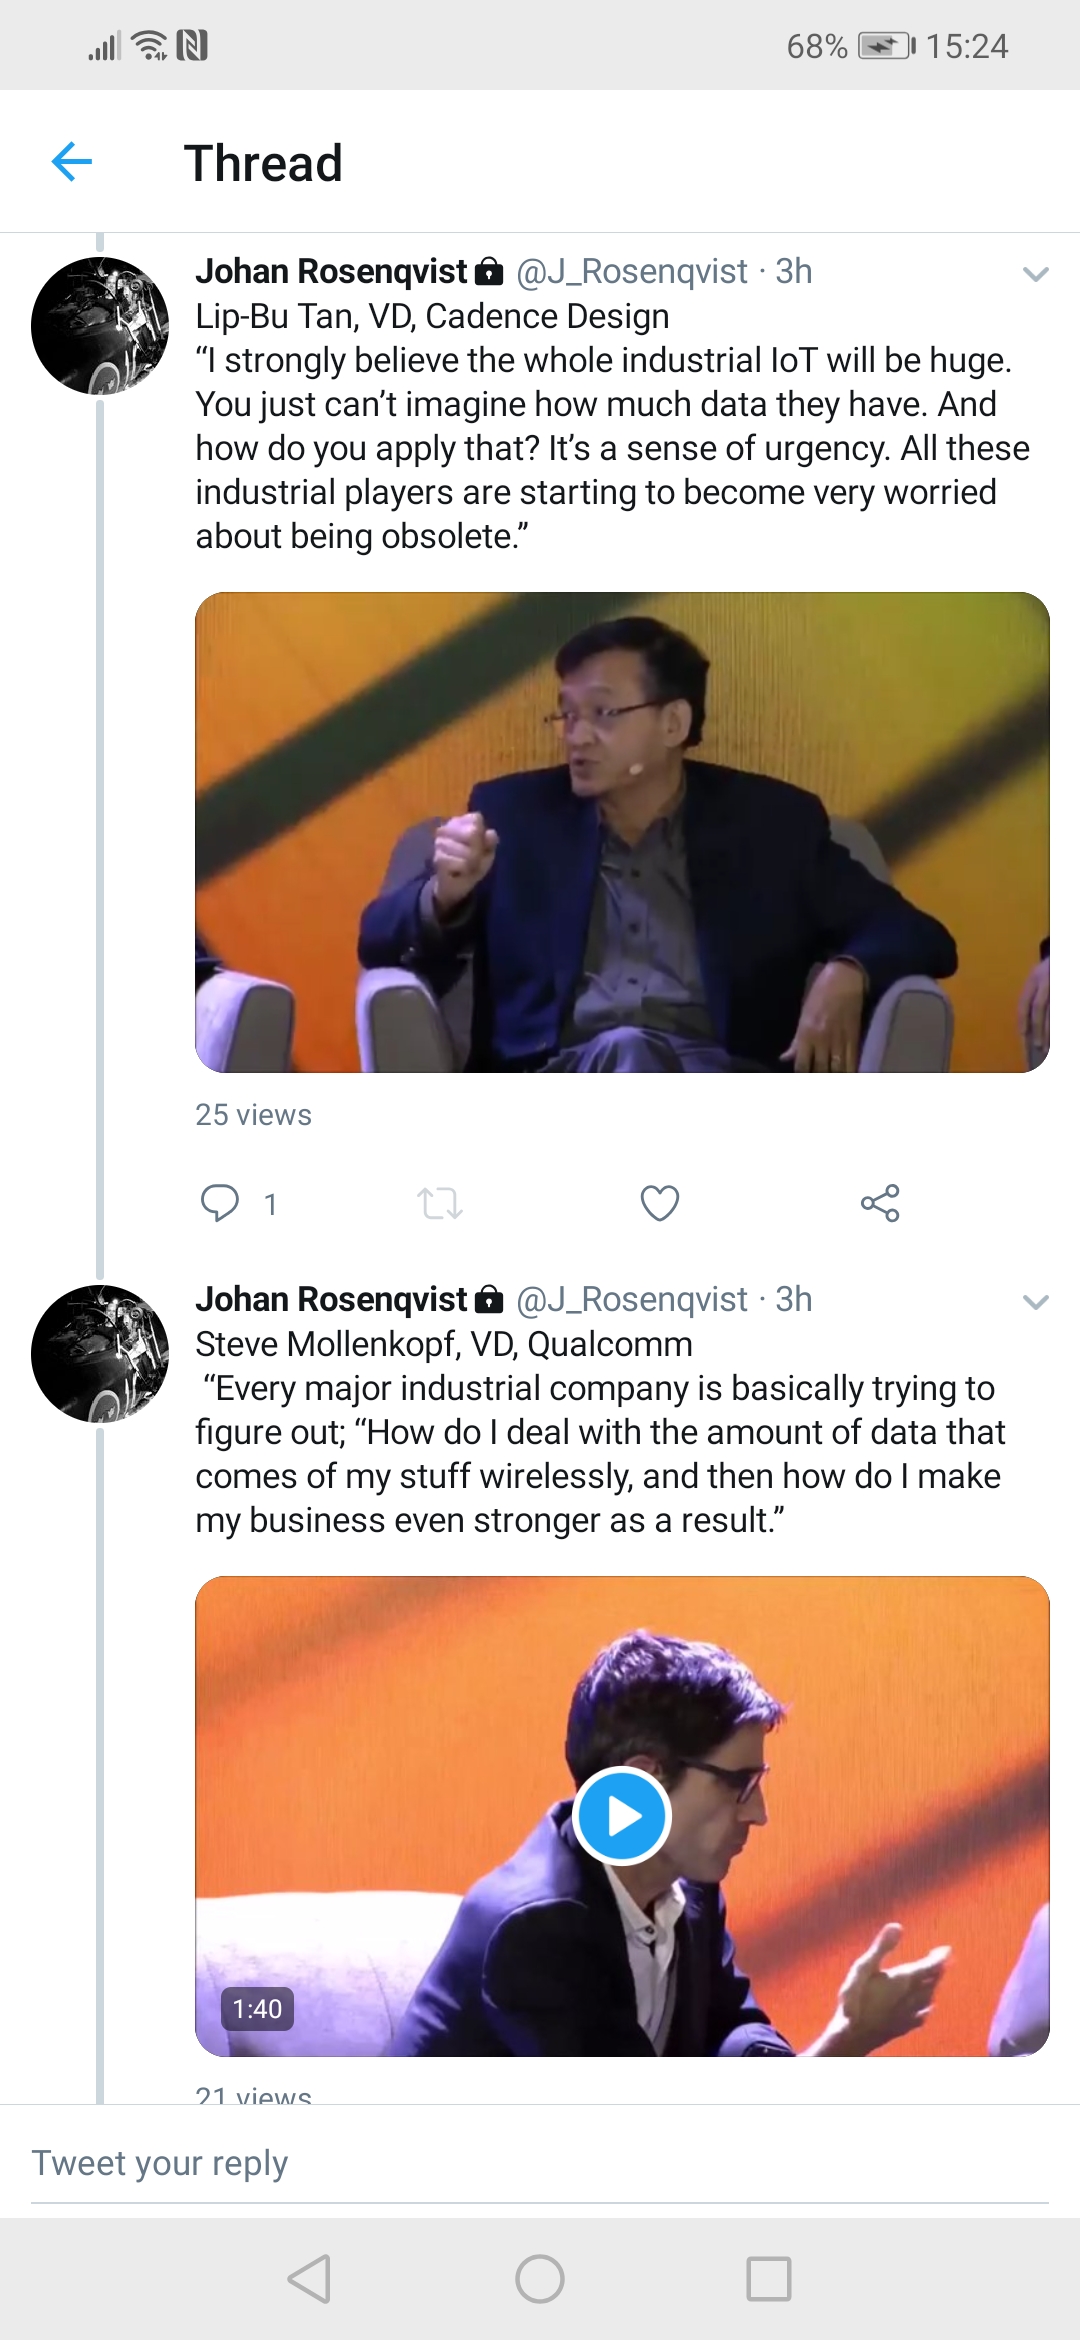Tap the 1:40 duration badge on video
This screenshot has width=1080, height=2340.
pos(257,2008)
